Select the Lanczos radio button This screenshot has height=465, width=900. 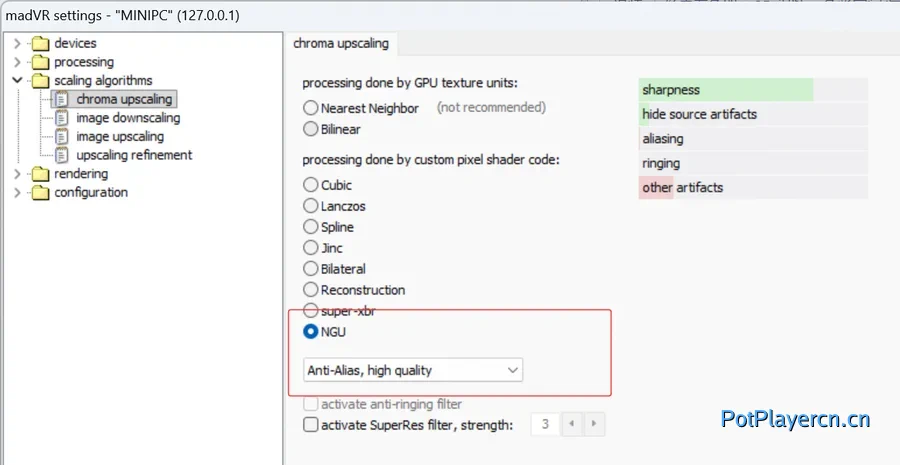click(311, 206)
